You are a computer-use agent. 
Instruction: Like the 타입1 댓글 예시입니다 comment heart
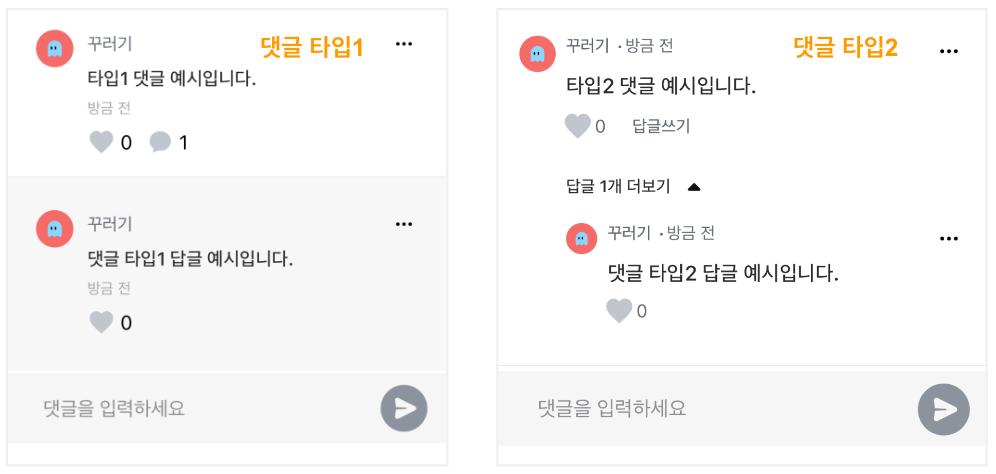pyautogui.click(x=101, y=142)
